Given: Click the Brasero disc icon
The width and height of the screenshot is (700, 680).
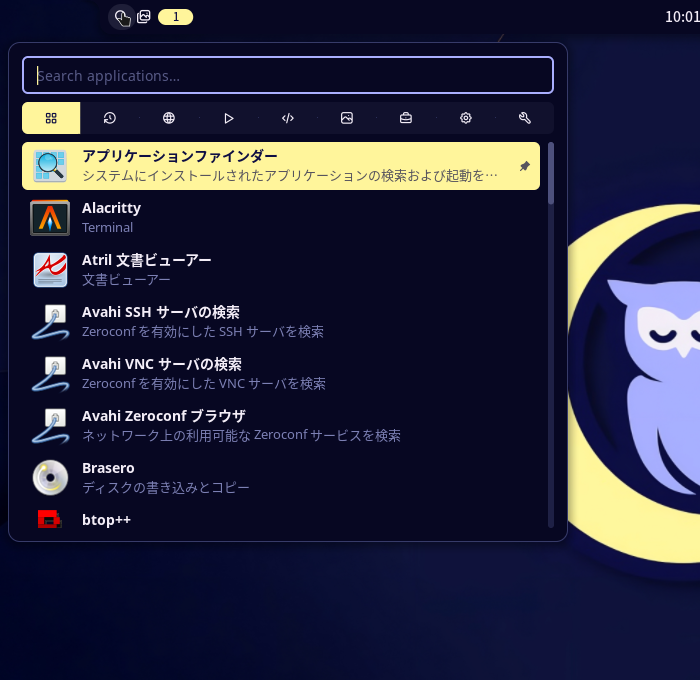Looking at the screenshot, I should tap(50, 478).
